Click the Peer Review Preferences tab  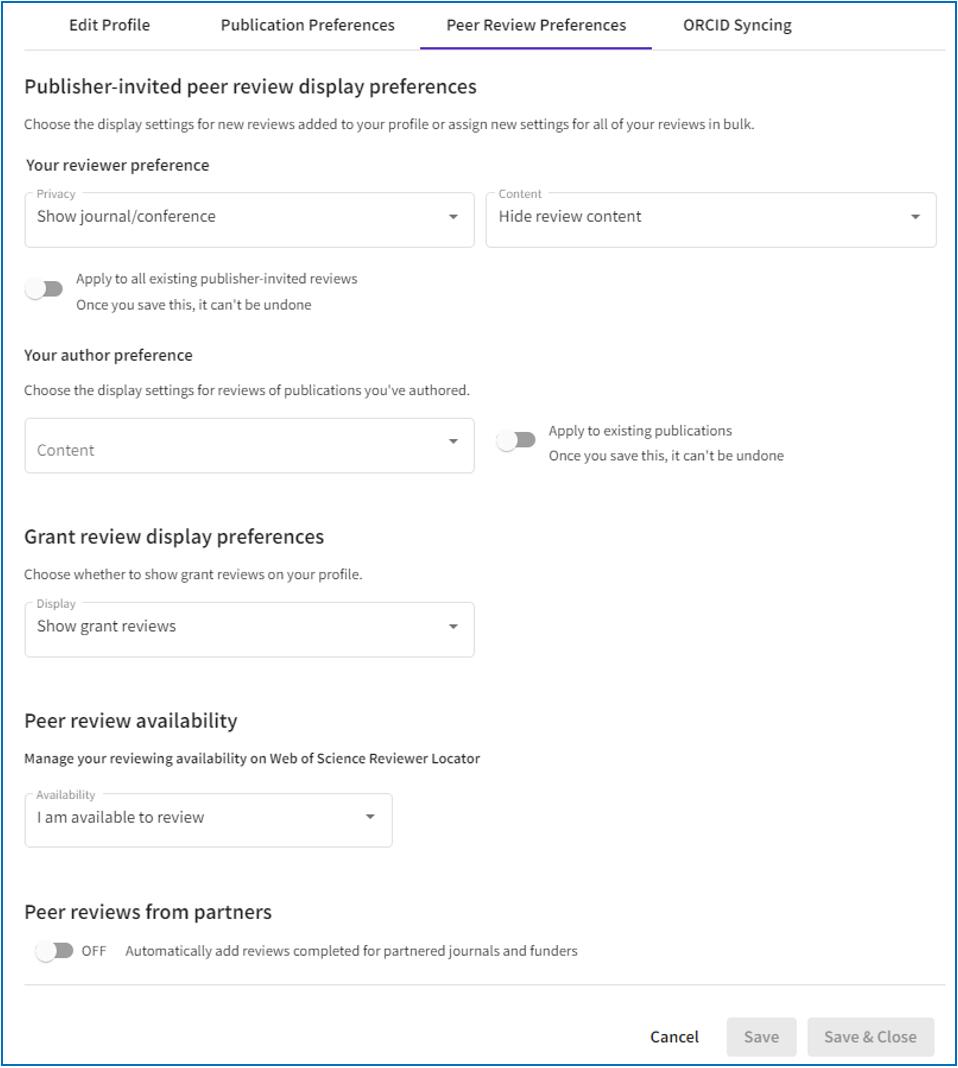coord(534,25)
